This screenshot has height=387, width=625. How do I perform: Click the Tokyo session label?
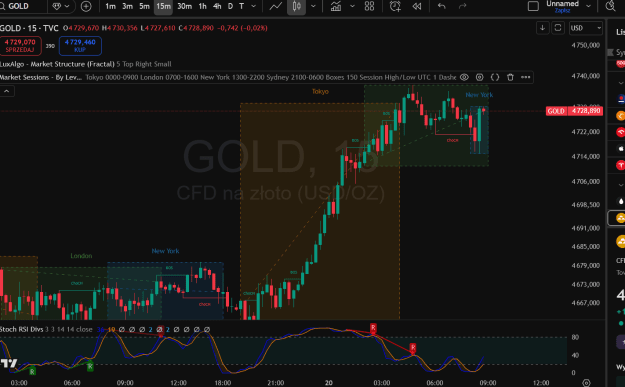tap(320, 92)
